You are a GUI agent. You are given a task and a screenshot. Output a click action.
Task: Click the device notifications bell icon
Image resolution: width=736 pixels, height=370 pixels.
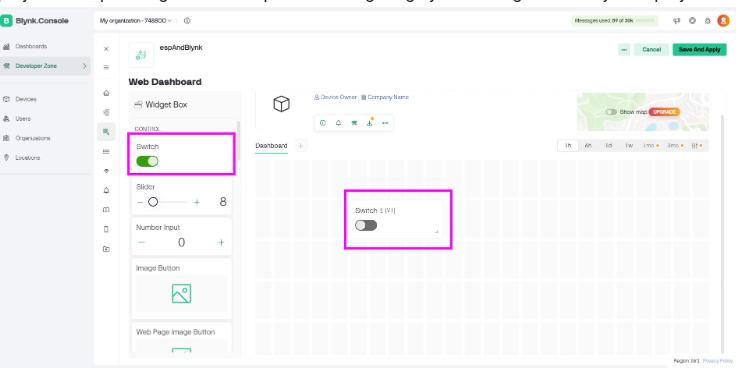pyautogui.click(x=338, y=123)
